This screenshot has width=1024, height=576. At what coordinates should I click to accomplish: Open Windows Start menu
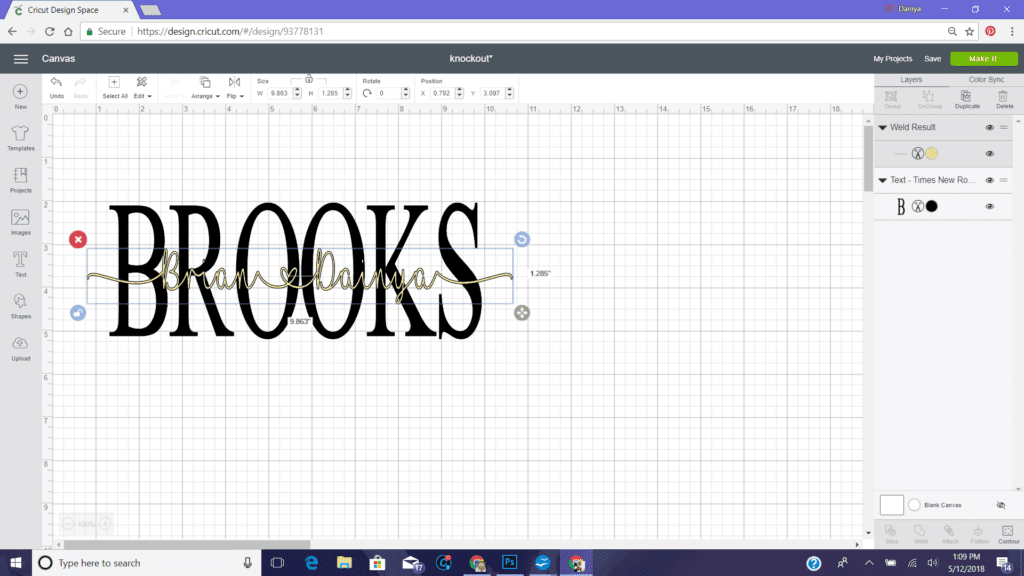(x=16, y=562)
